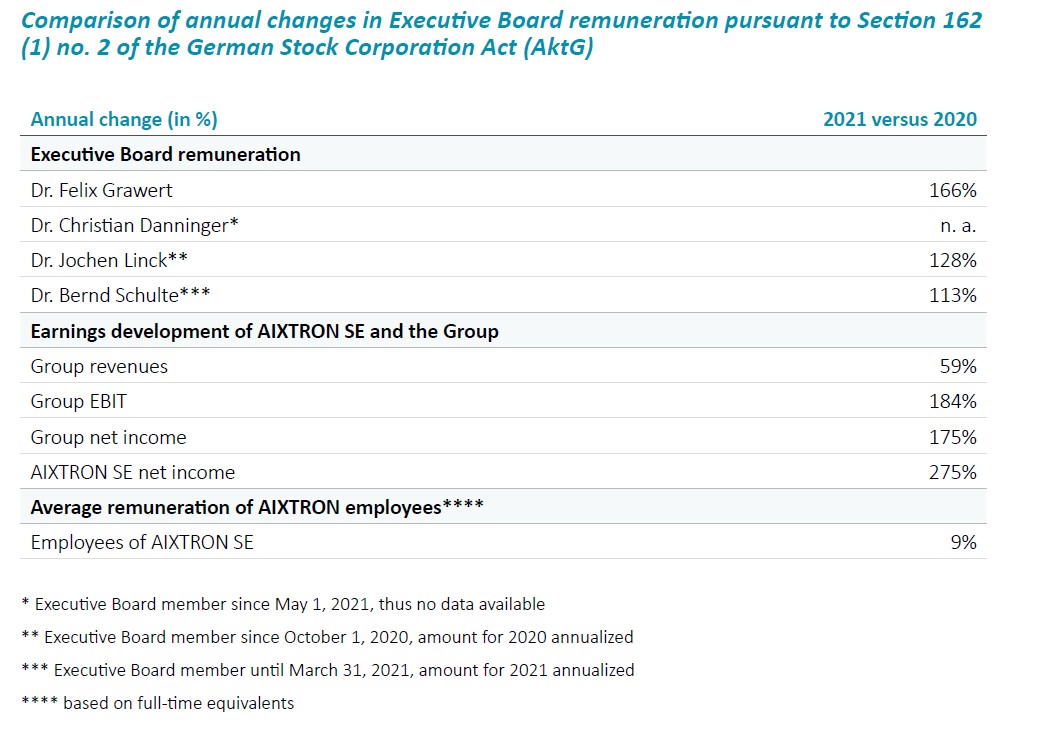Click the "Average remuneration of AIXTRON employees" heading
The image size is (1052, 735).
click(257, 508)
